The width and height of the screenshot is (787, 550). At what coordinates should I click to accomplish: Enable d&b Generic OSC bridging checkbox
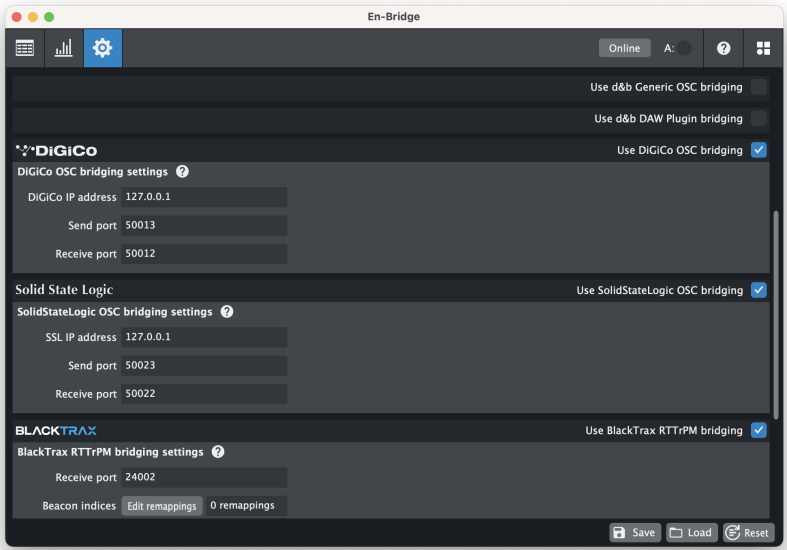click(759, 87)
